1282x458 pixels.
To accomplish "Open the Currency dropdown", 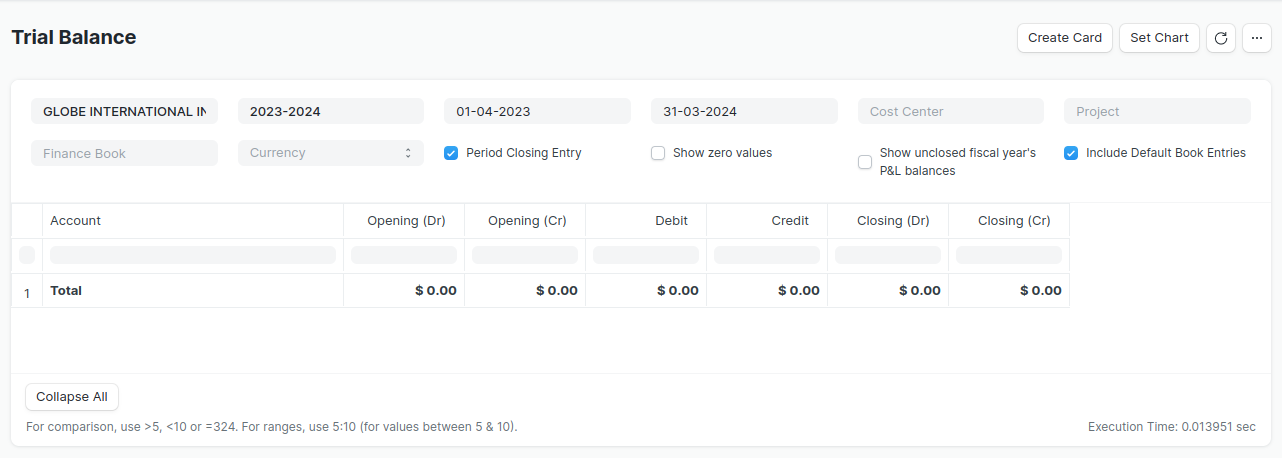I will (x=330, y=153).
